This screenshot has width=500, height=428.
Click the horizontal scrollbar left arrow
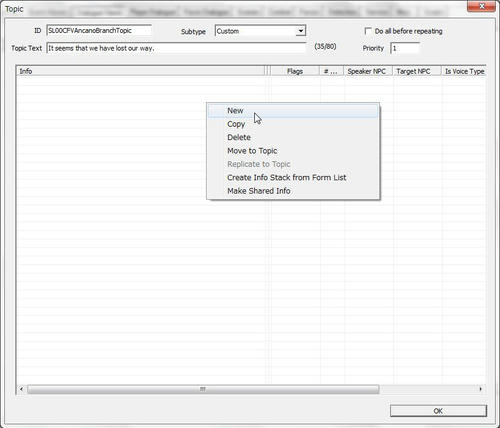point(22,389)
